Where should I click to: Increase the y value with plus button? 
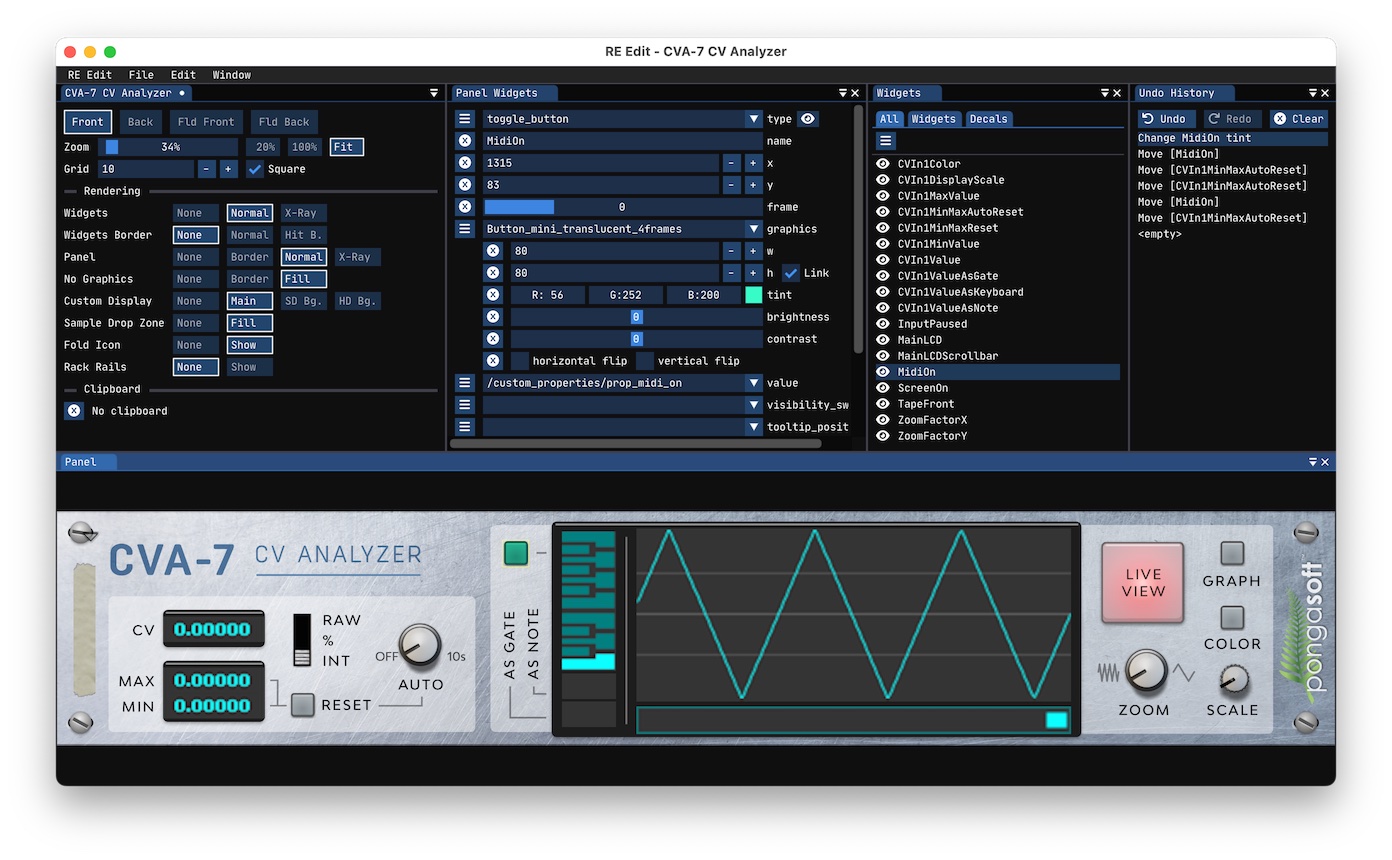point(753,185)
